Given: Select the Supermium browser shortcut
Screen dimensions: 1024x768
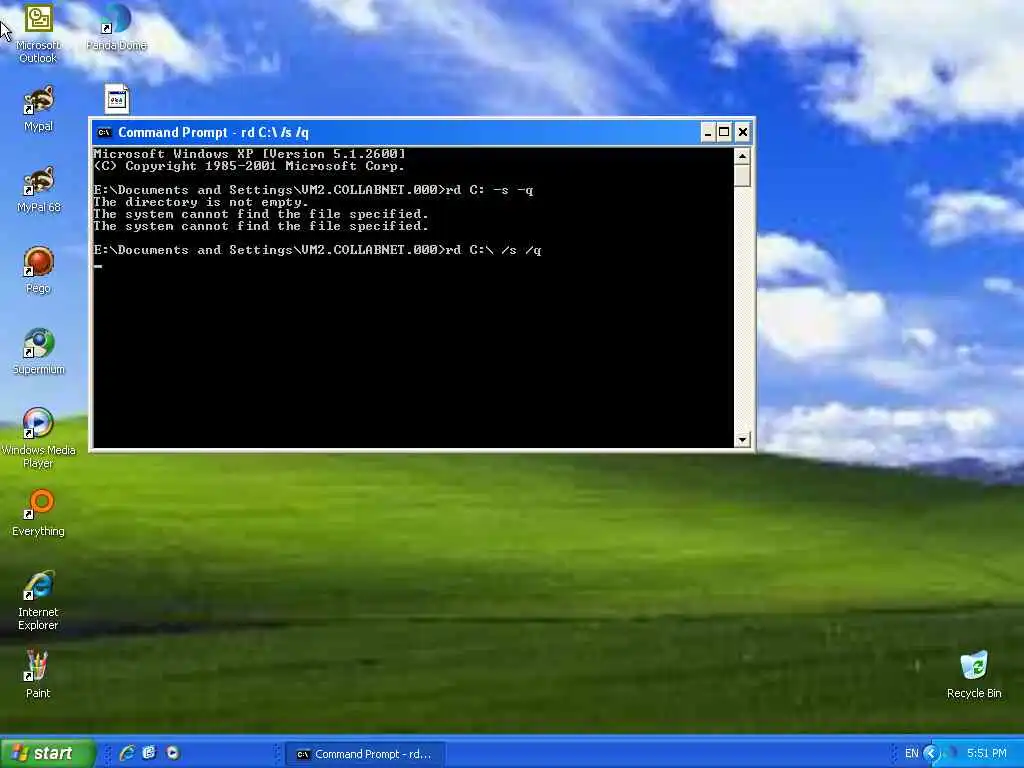Looking at the screenshot, I should tap(38, 351).
